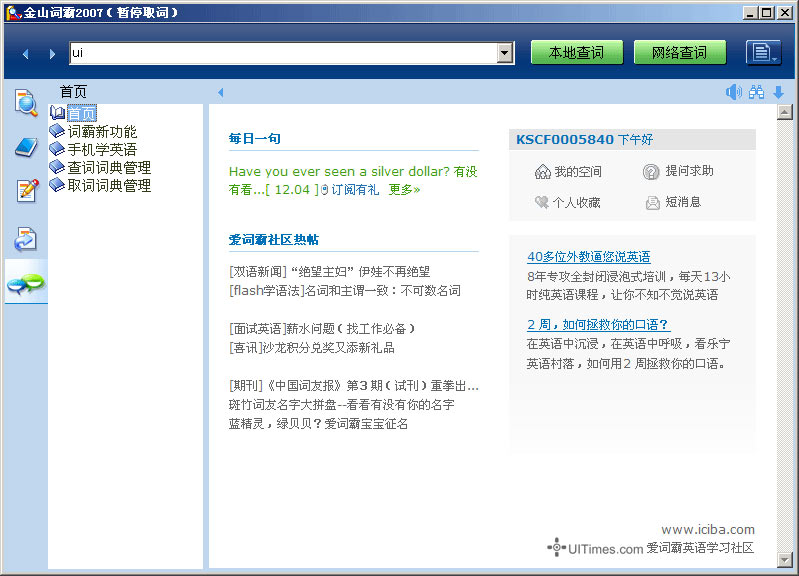799x576 pixels.
Task: Open the 喜讯 沙龙积分兑奖 post
Action: point(312,348)
